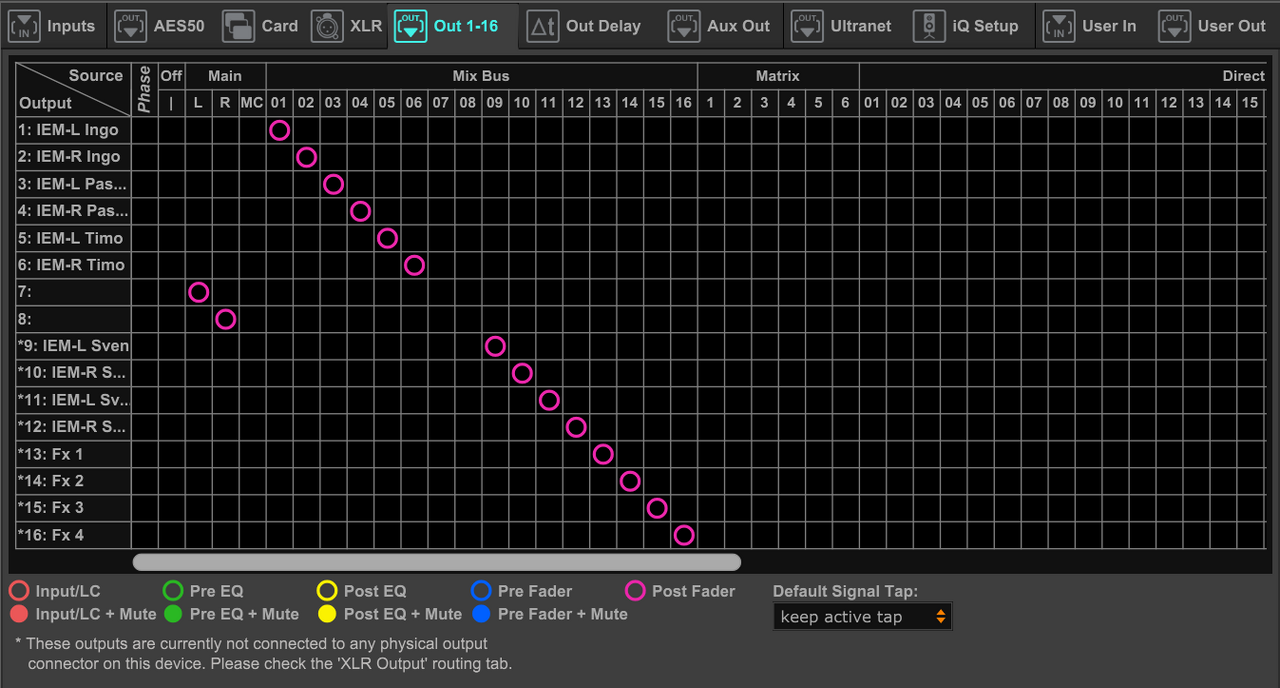
Task: Toggle Mix Bus 01 routing for IEM-L Ingo
Action: click(279, 130)
